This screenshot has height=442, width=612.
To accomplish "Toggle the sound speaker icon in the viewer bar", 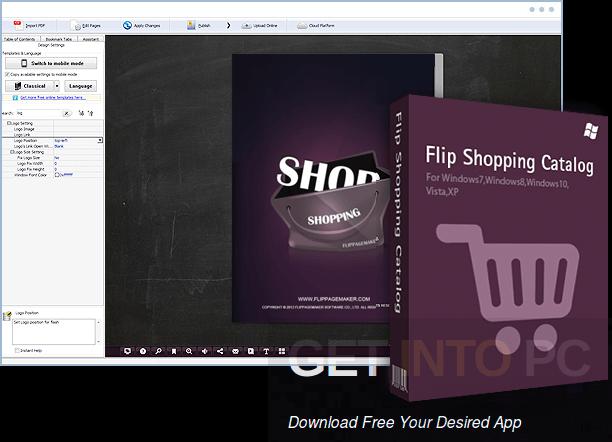I will (x=205, y=351).
